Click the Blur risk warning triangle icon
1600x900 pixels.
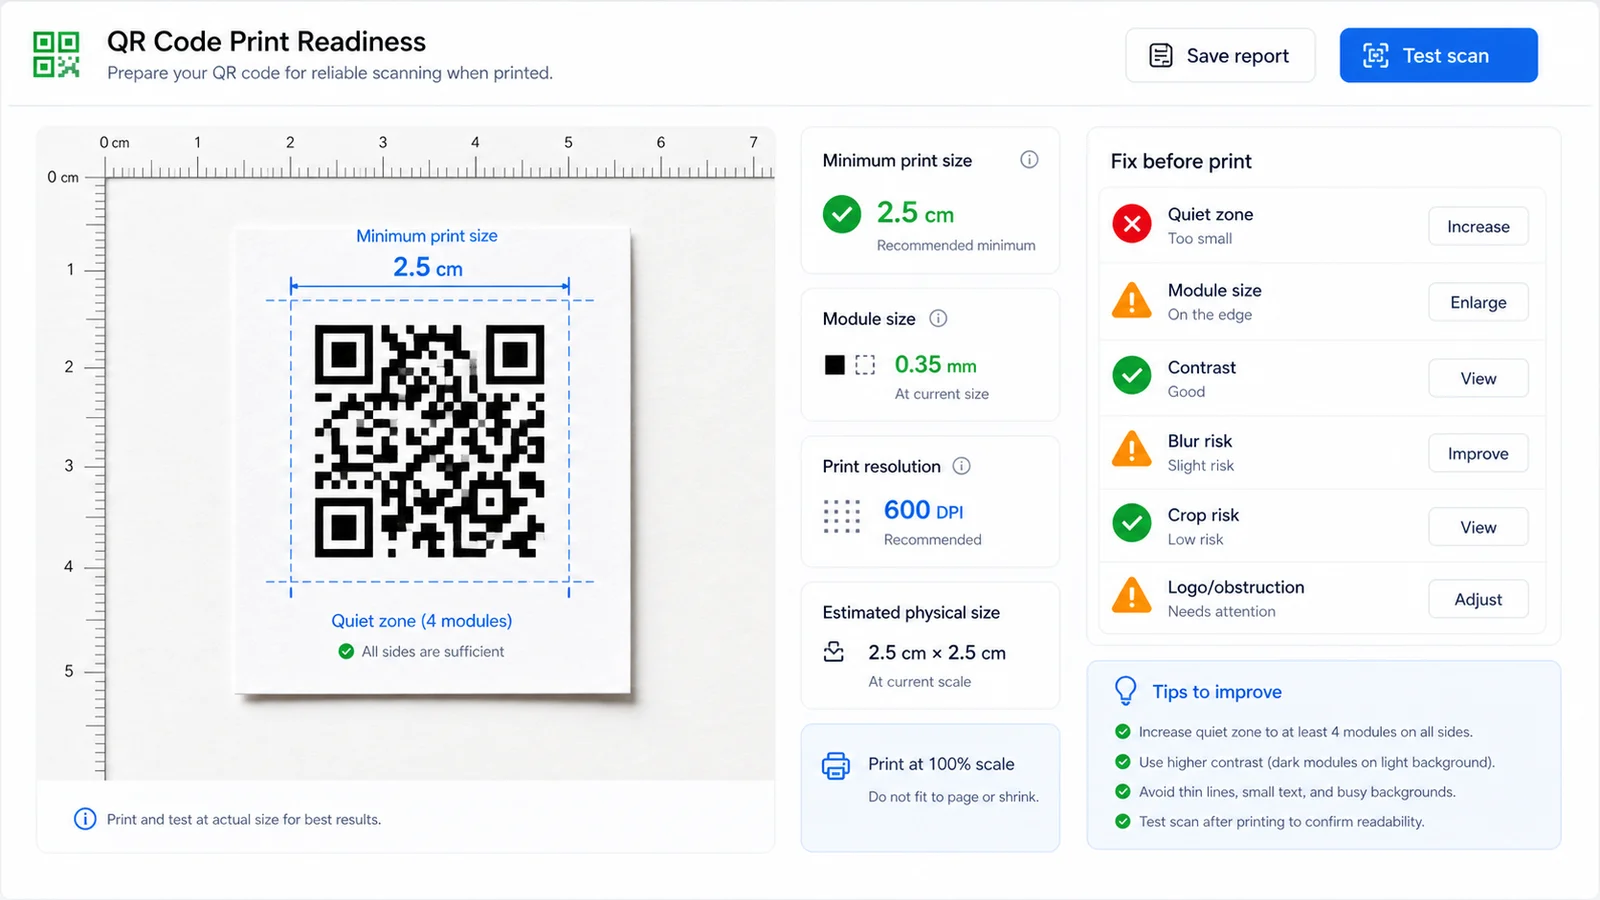[x=1132, y=449]
